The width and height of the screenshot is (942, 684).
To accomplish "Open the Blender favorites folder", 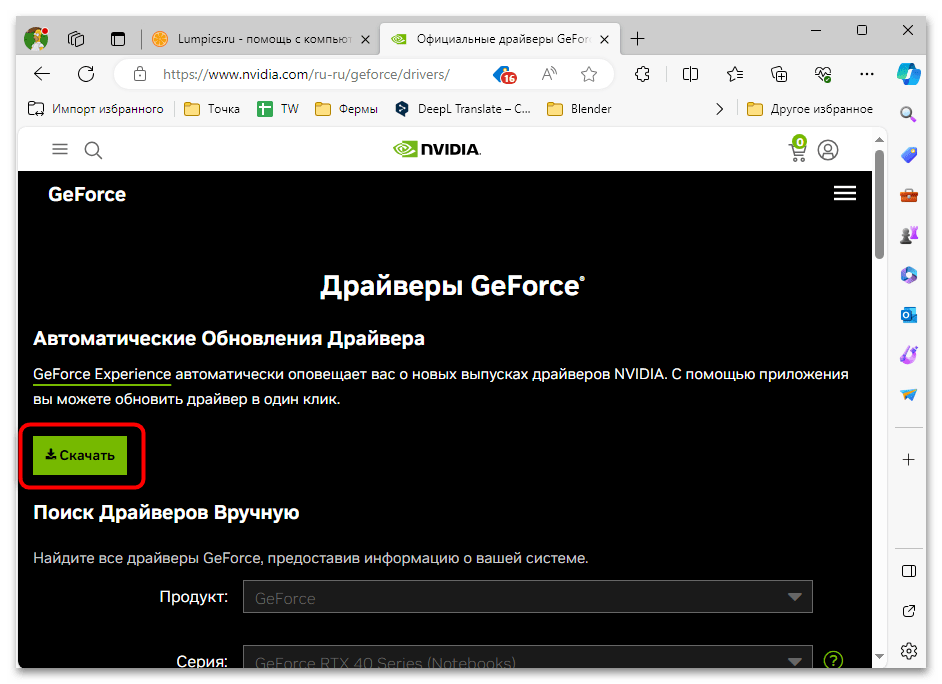I will 579,109.
